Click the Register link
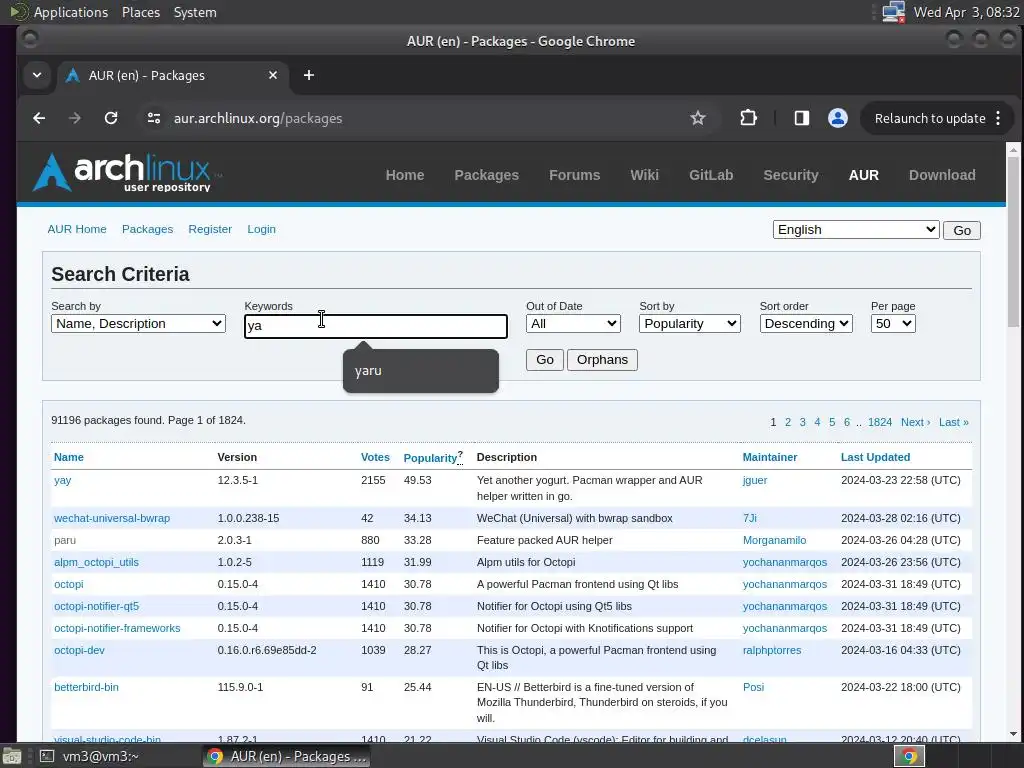Viewport: 1024px width, 768px height. [x=210, y=229]
